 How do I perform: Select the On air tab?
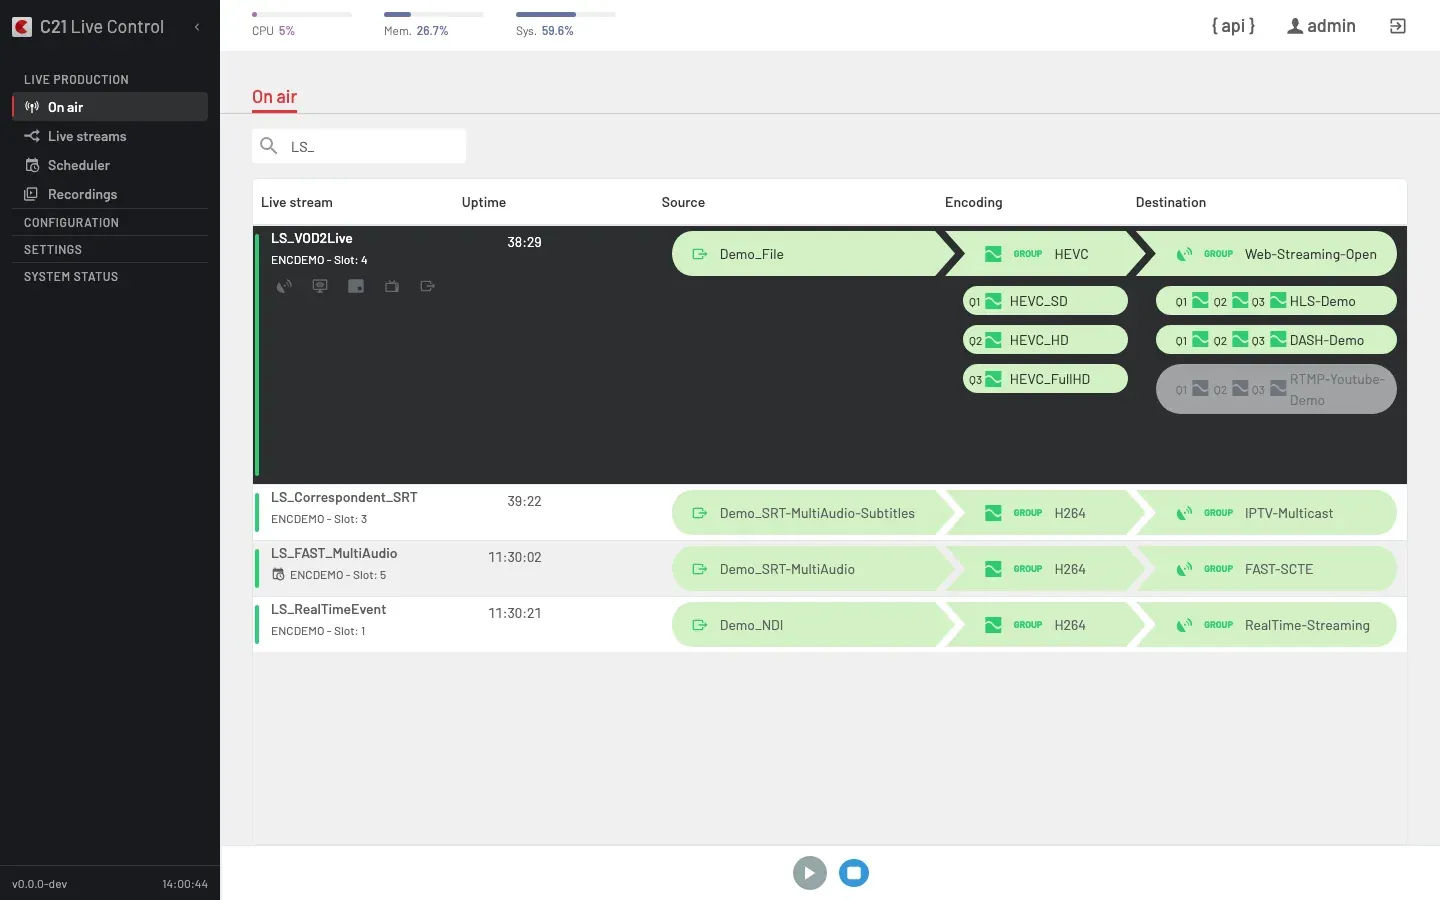click(x=274, y=97)
